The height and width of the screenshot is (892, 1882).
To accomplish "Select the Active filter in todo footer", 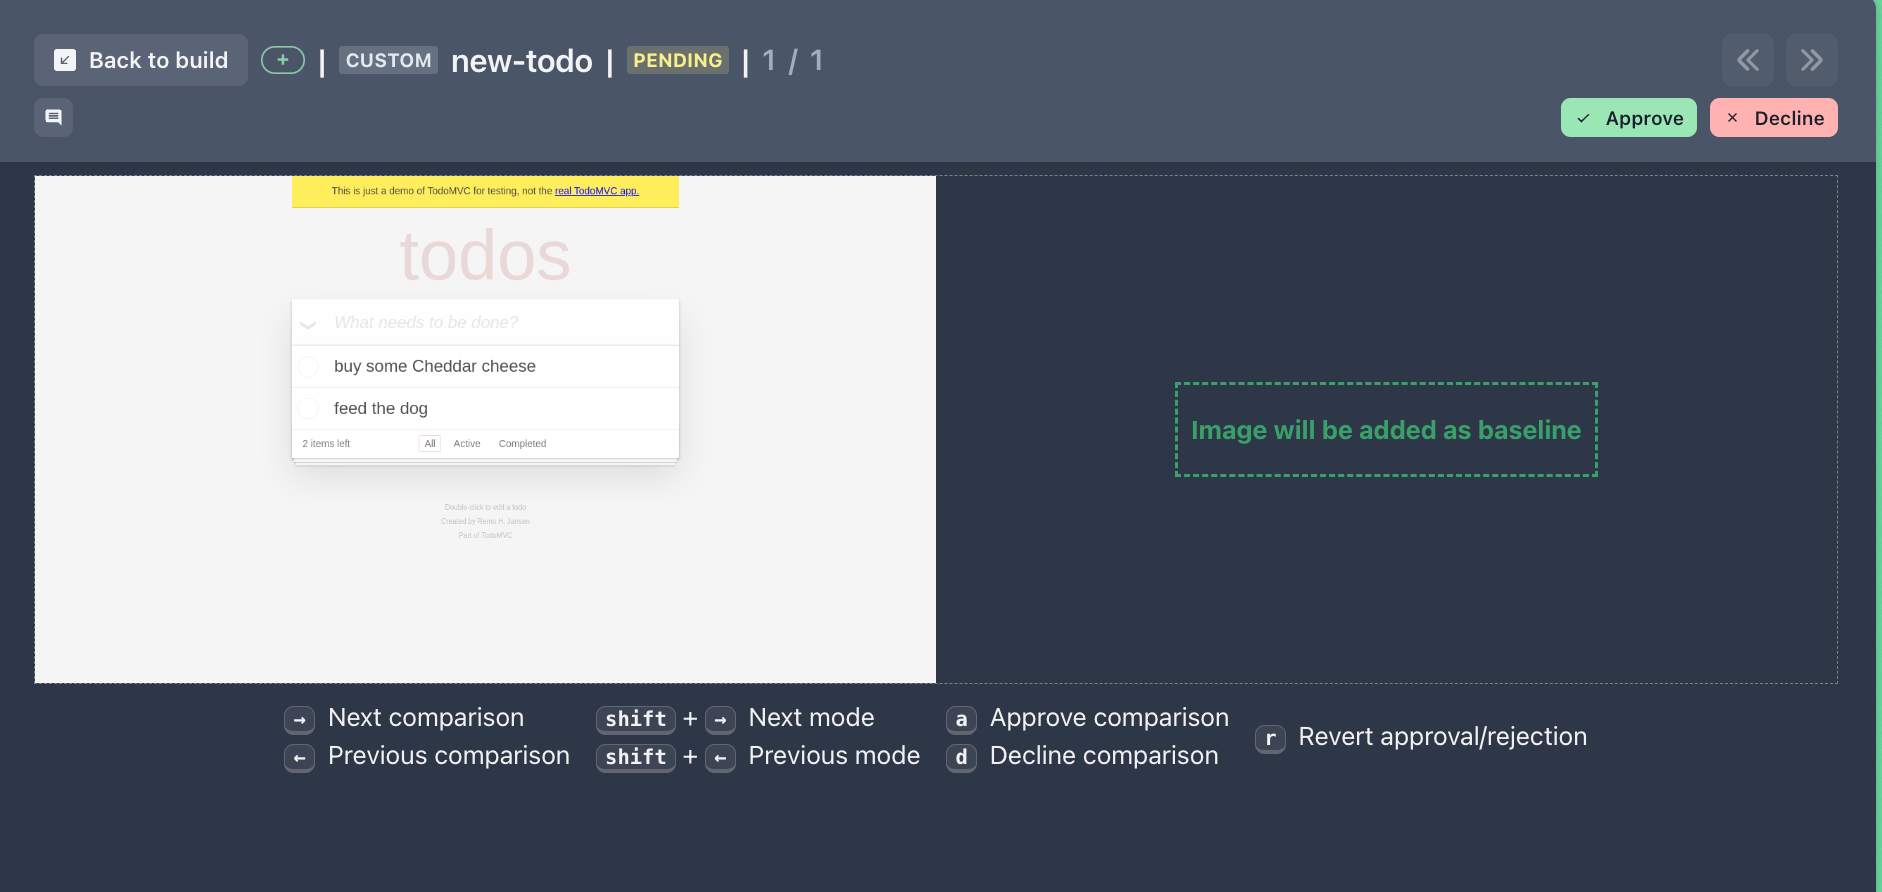I will tap(467, 443).
